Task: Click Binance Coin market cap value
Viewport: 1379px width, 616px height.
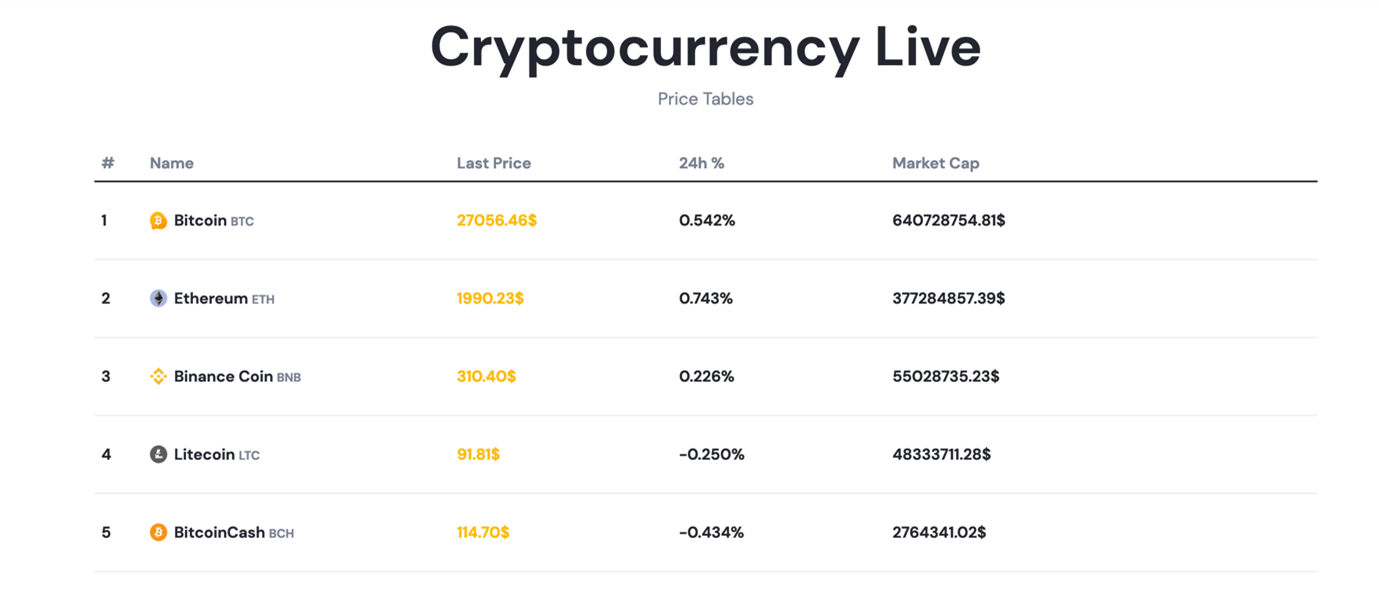Action: click(x=946, y=376)
